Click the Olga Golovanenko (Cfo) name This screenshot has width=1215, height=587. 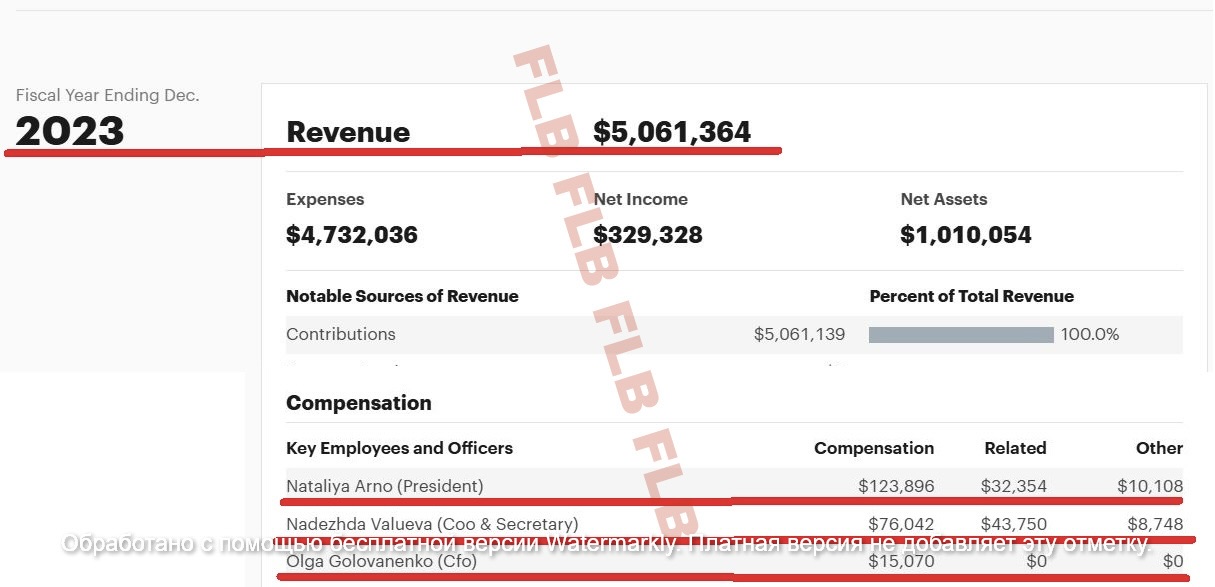(381, 561)
